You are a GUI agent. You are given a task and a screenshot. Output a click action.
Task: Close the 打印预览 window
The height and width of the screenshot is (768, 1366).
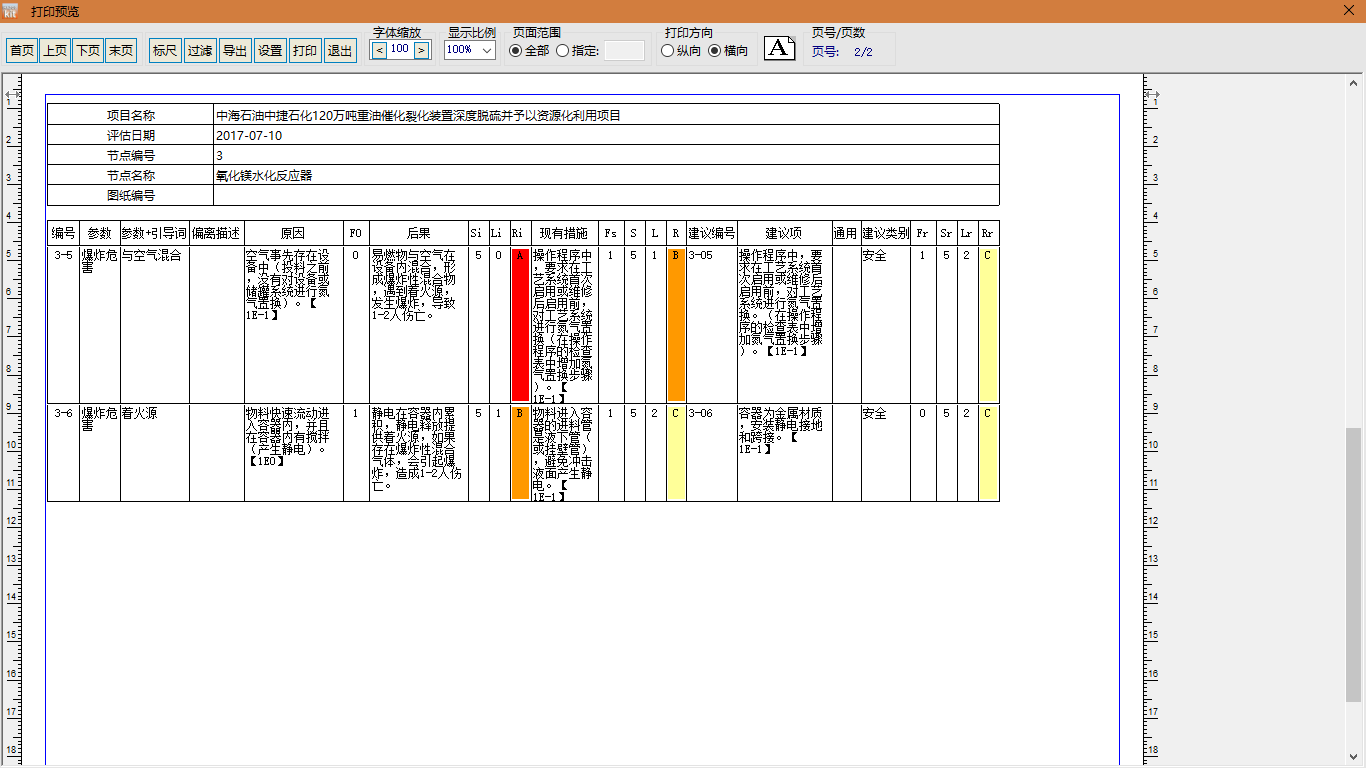point(1349,11)
